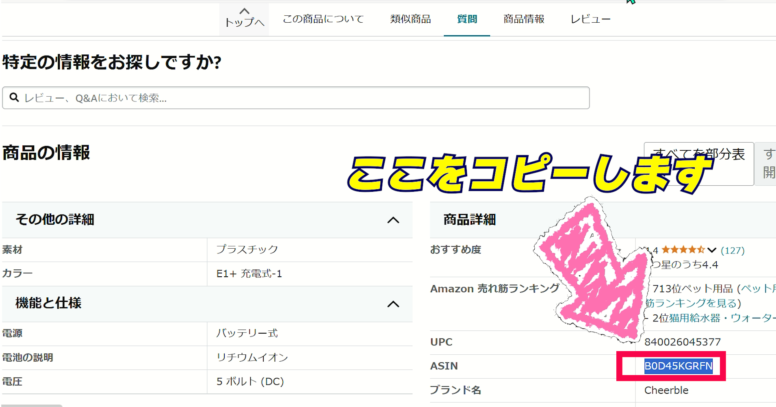Click the 筋ランキングを見る link
The width and height of the screenshot is (776, 407).
[x=690, y=303]
